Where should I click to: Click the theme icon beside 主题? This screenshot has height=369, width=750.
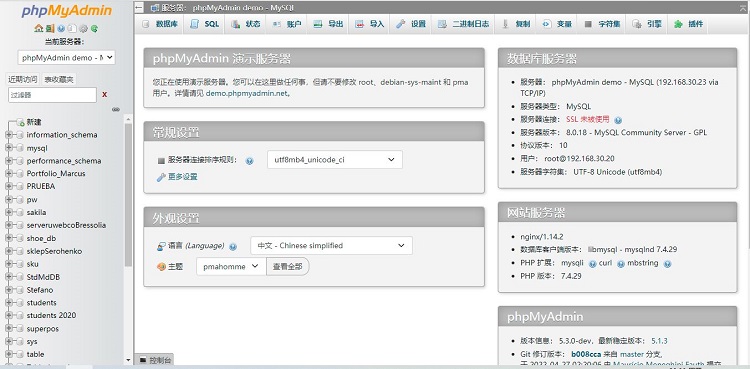coord(161,267)
